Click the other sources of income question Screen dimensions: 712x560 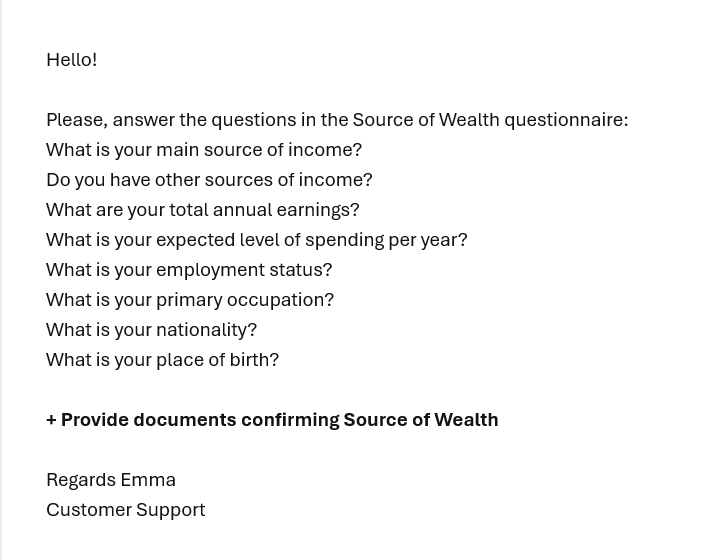point(209,180)
